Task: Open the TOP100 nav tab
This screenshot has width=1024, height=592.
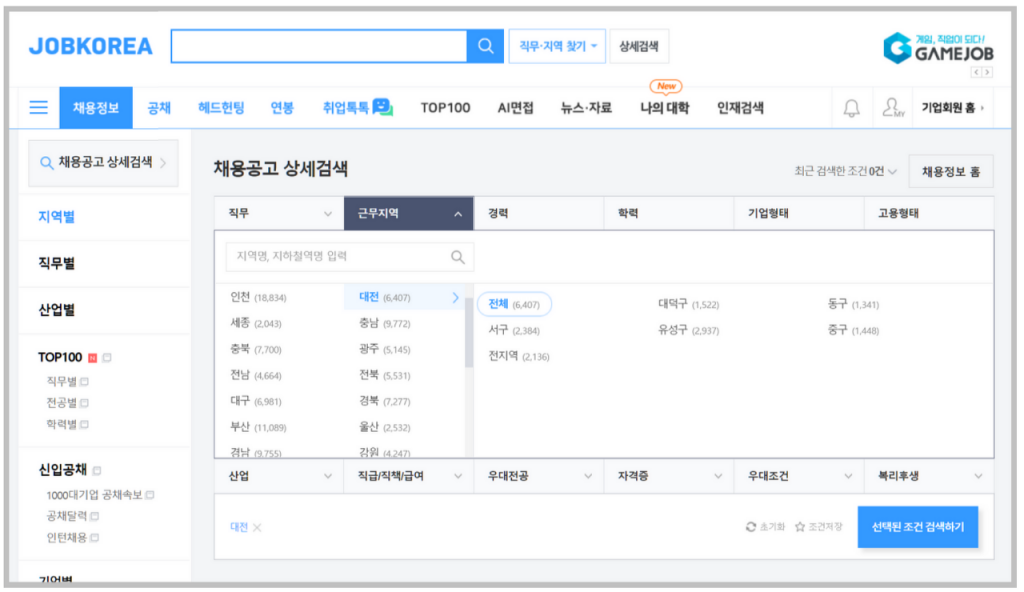Action: click(445, 108)
